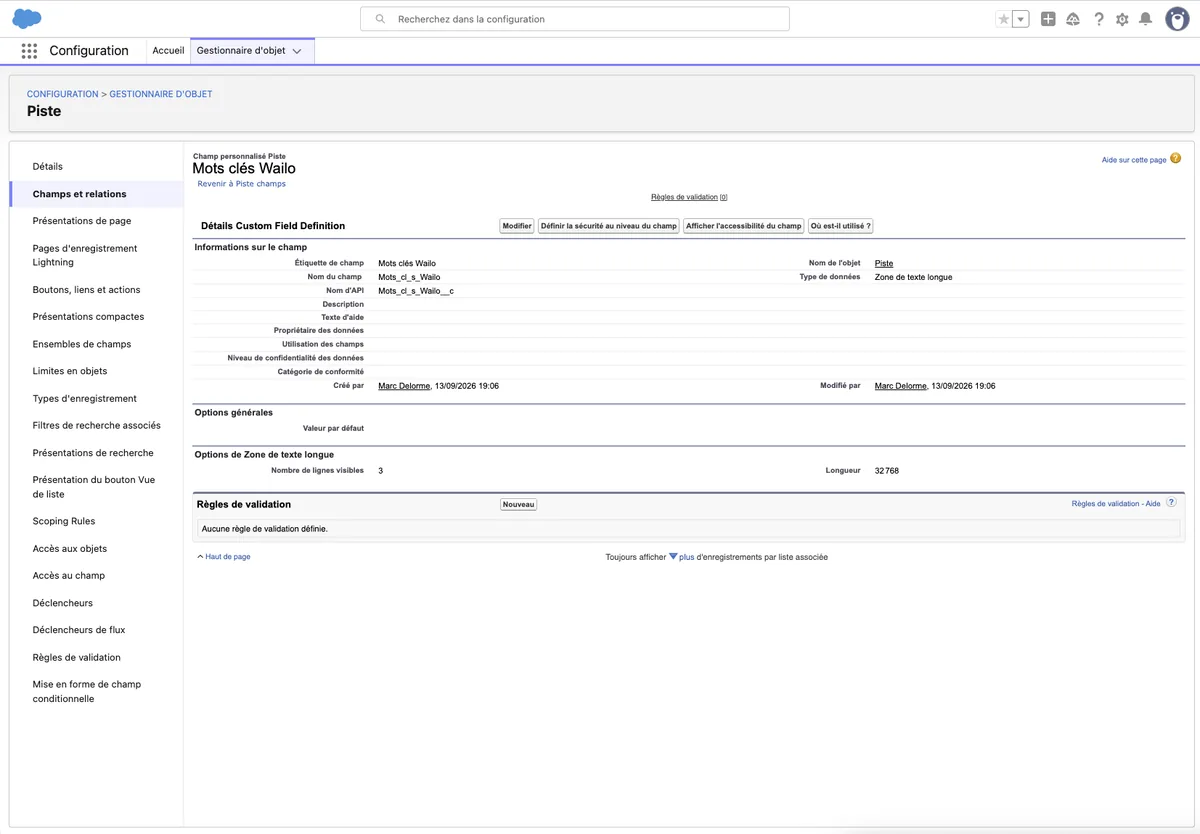1200x834 pixels.
Task: Click the favorites star icon
Action: click(x=1004, y=19)
